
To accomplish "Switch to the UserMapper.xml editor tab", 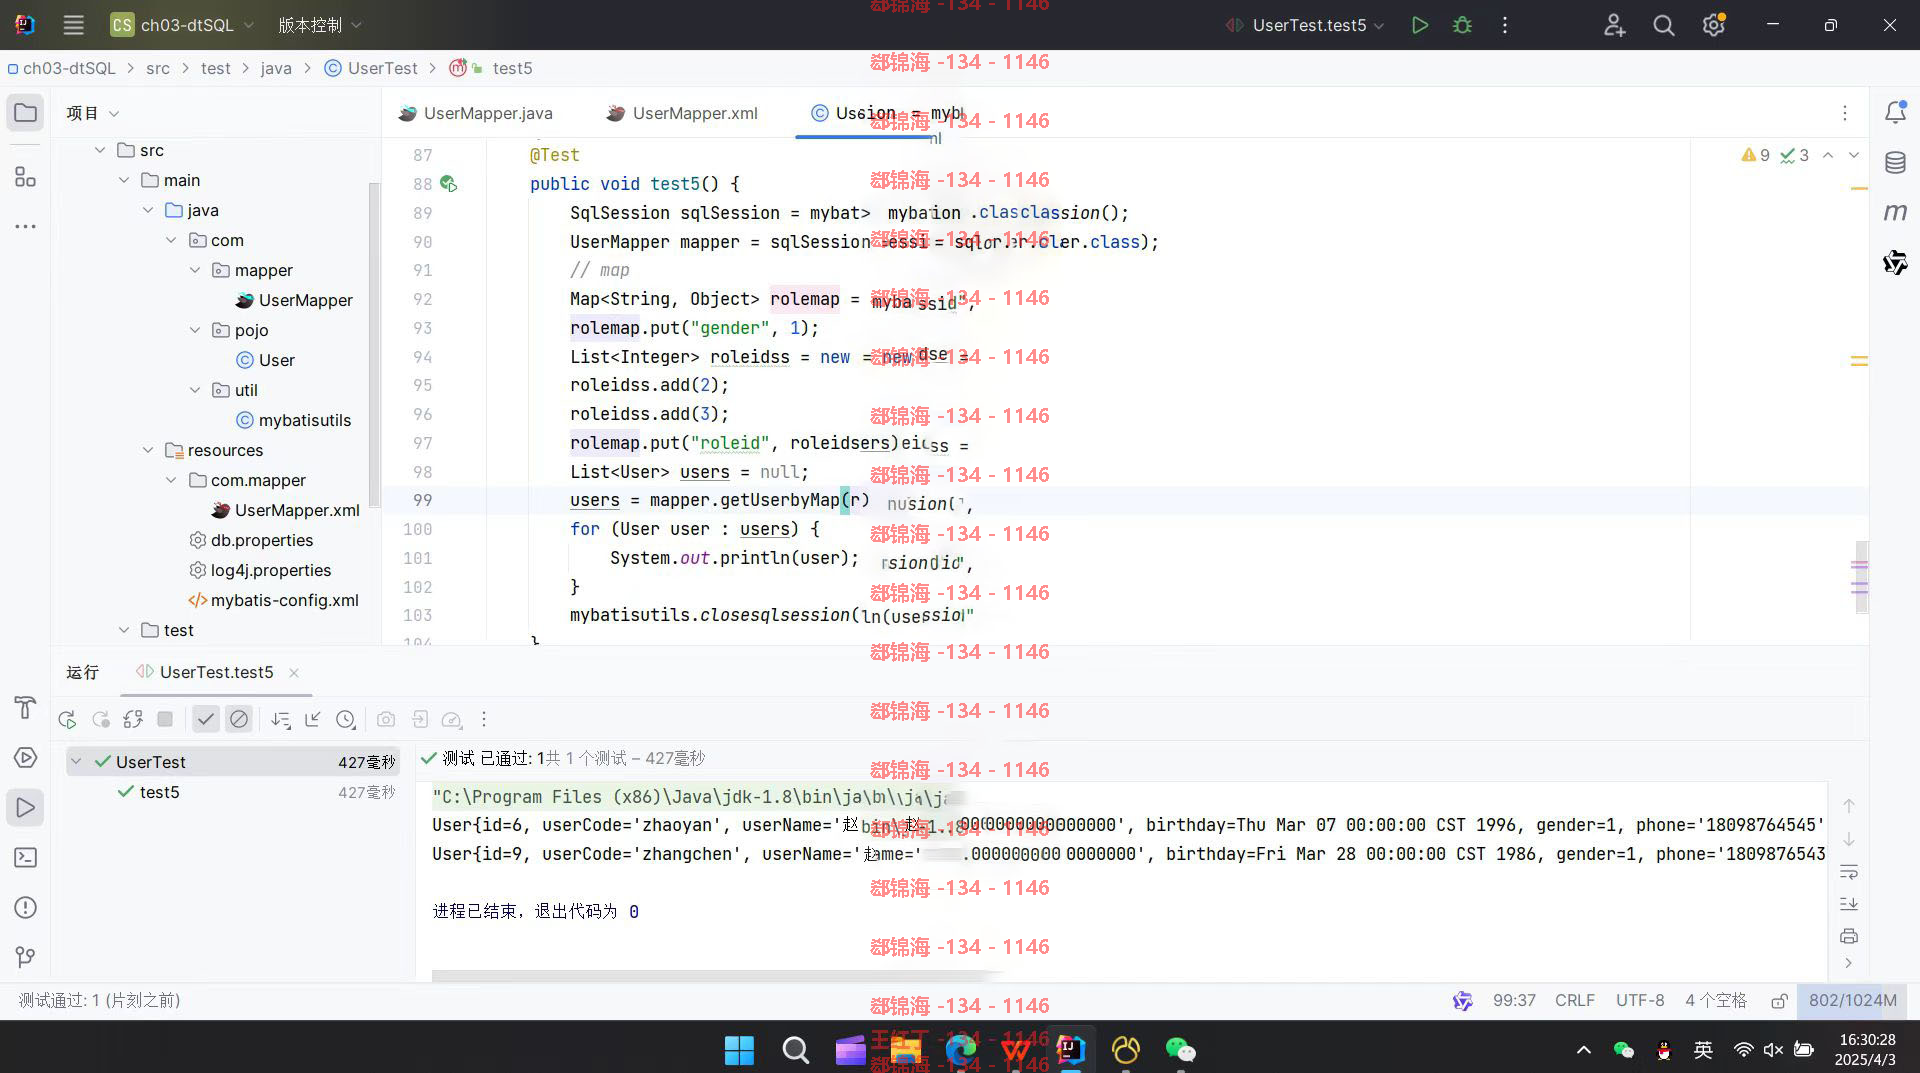I will [x=683, y=113].
